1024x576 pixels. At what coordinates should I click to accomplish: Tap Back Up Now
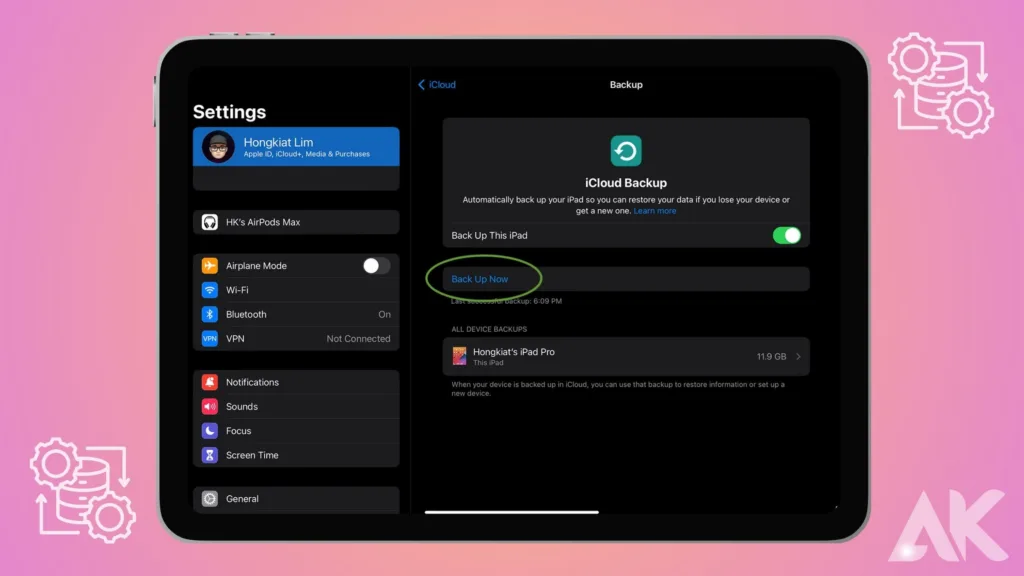[480, 279]
